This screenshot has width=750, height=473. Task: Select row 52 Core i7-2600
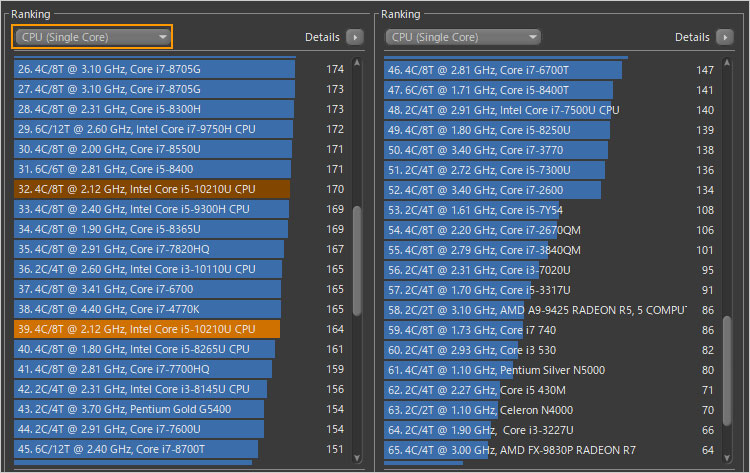click(549, 190)
